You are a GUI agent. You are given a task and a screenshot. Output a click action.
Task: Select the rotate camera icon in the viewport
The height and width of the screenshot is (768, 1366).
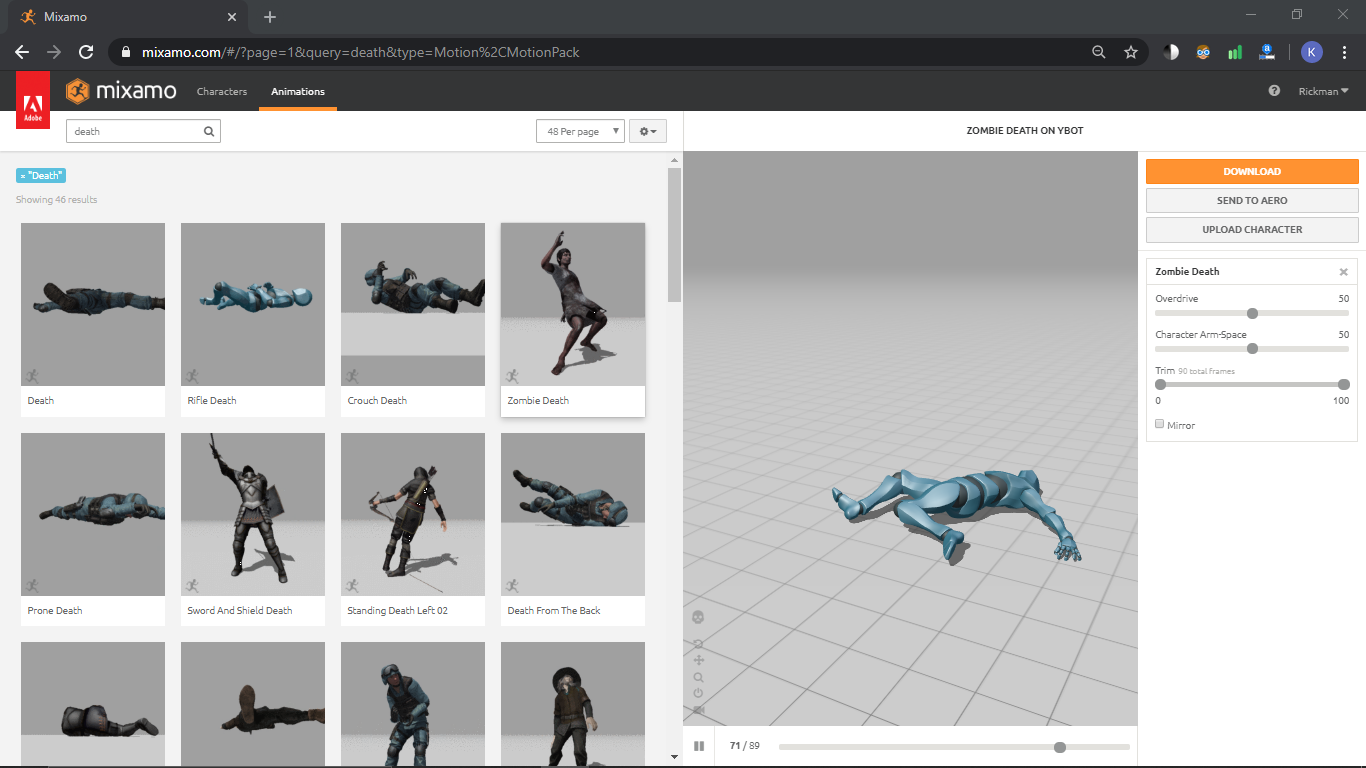pyautogui.click(x=698, y=643)
